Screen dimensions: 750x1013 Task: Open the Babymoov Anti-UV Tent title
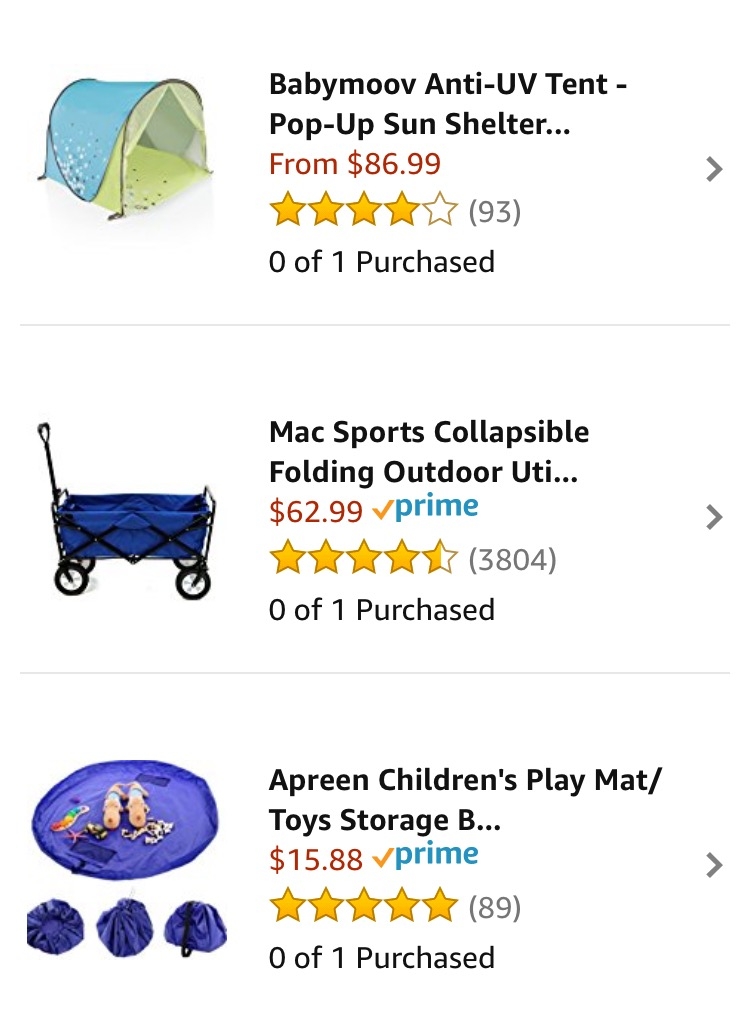[x=448, y=104]
